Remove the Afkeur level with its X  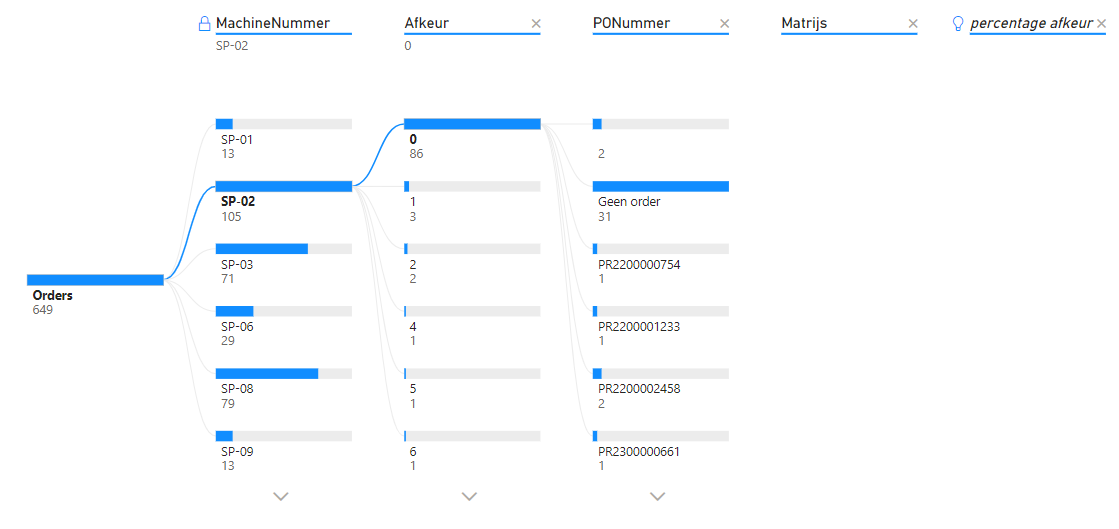tap(536, 24)
